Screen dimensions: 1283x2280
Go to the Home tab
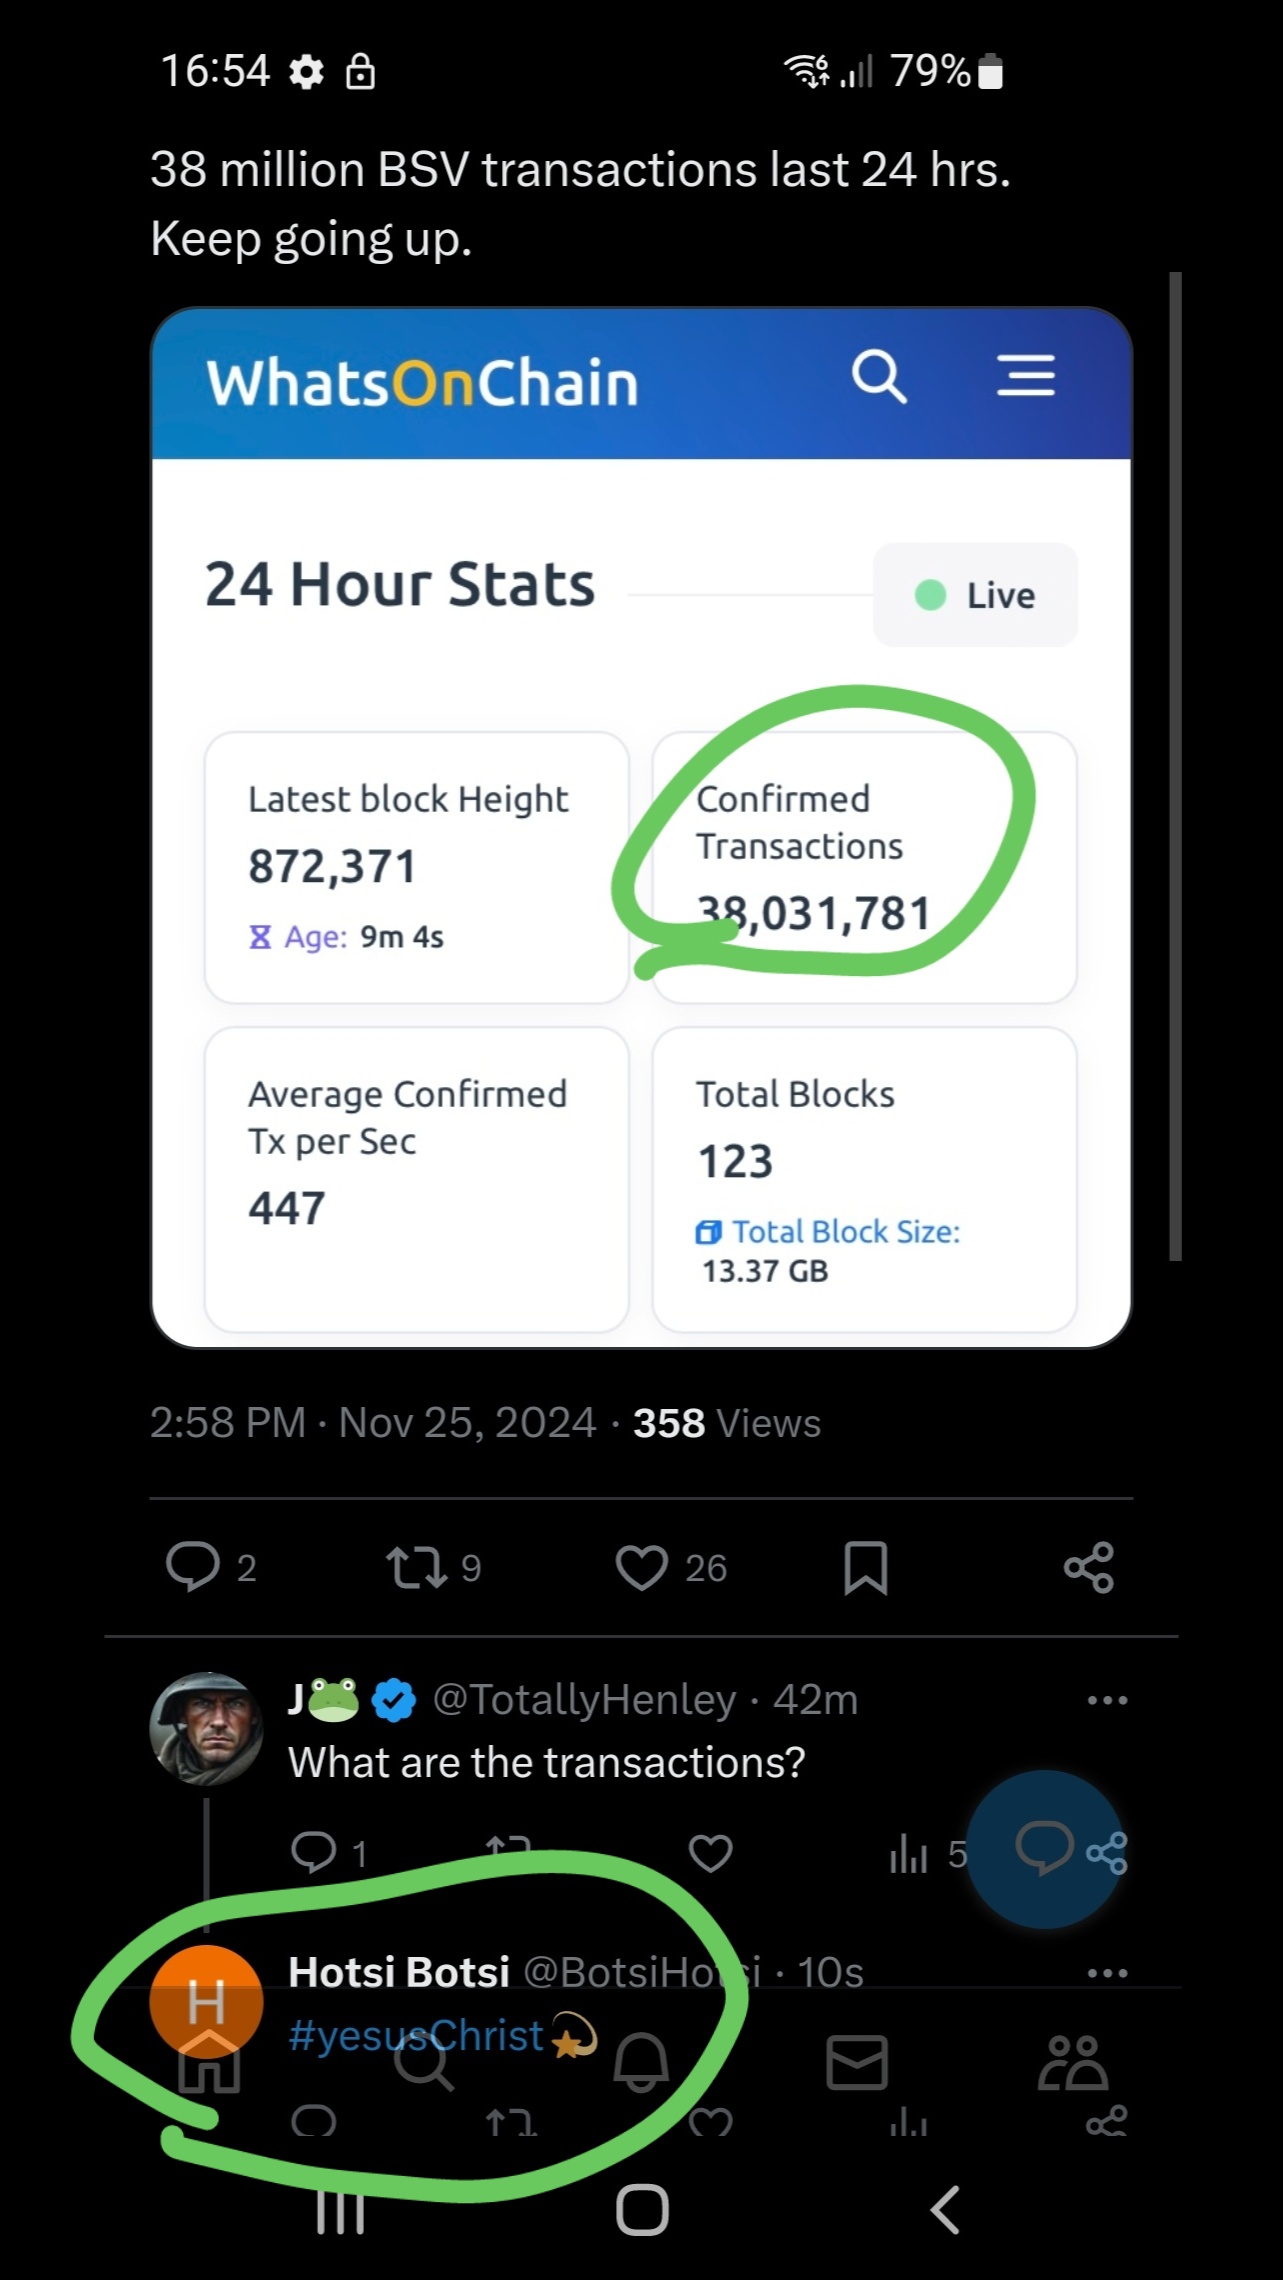209,2062
